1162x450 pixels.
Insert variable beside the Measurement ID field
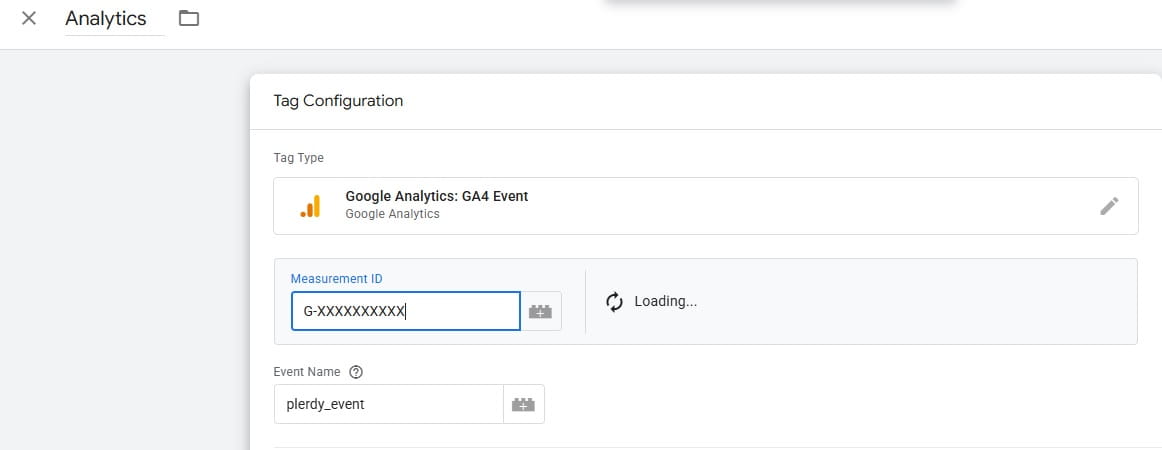[541, 311]
